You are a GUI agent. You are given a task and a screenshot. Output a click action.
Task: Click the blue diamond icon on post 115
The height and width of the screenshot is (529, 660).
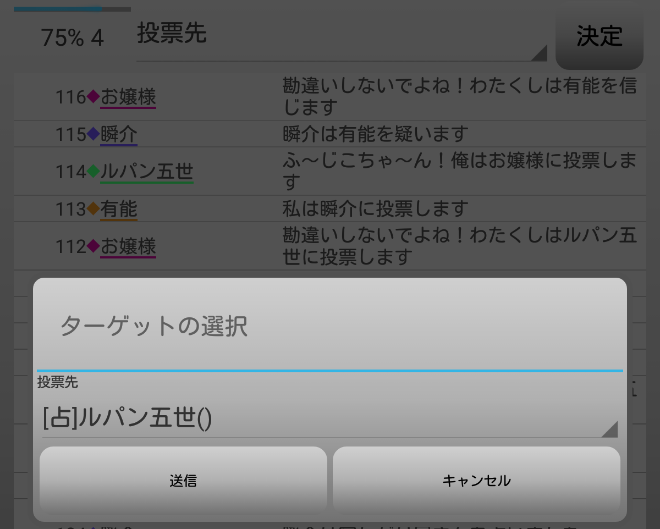93,134
